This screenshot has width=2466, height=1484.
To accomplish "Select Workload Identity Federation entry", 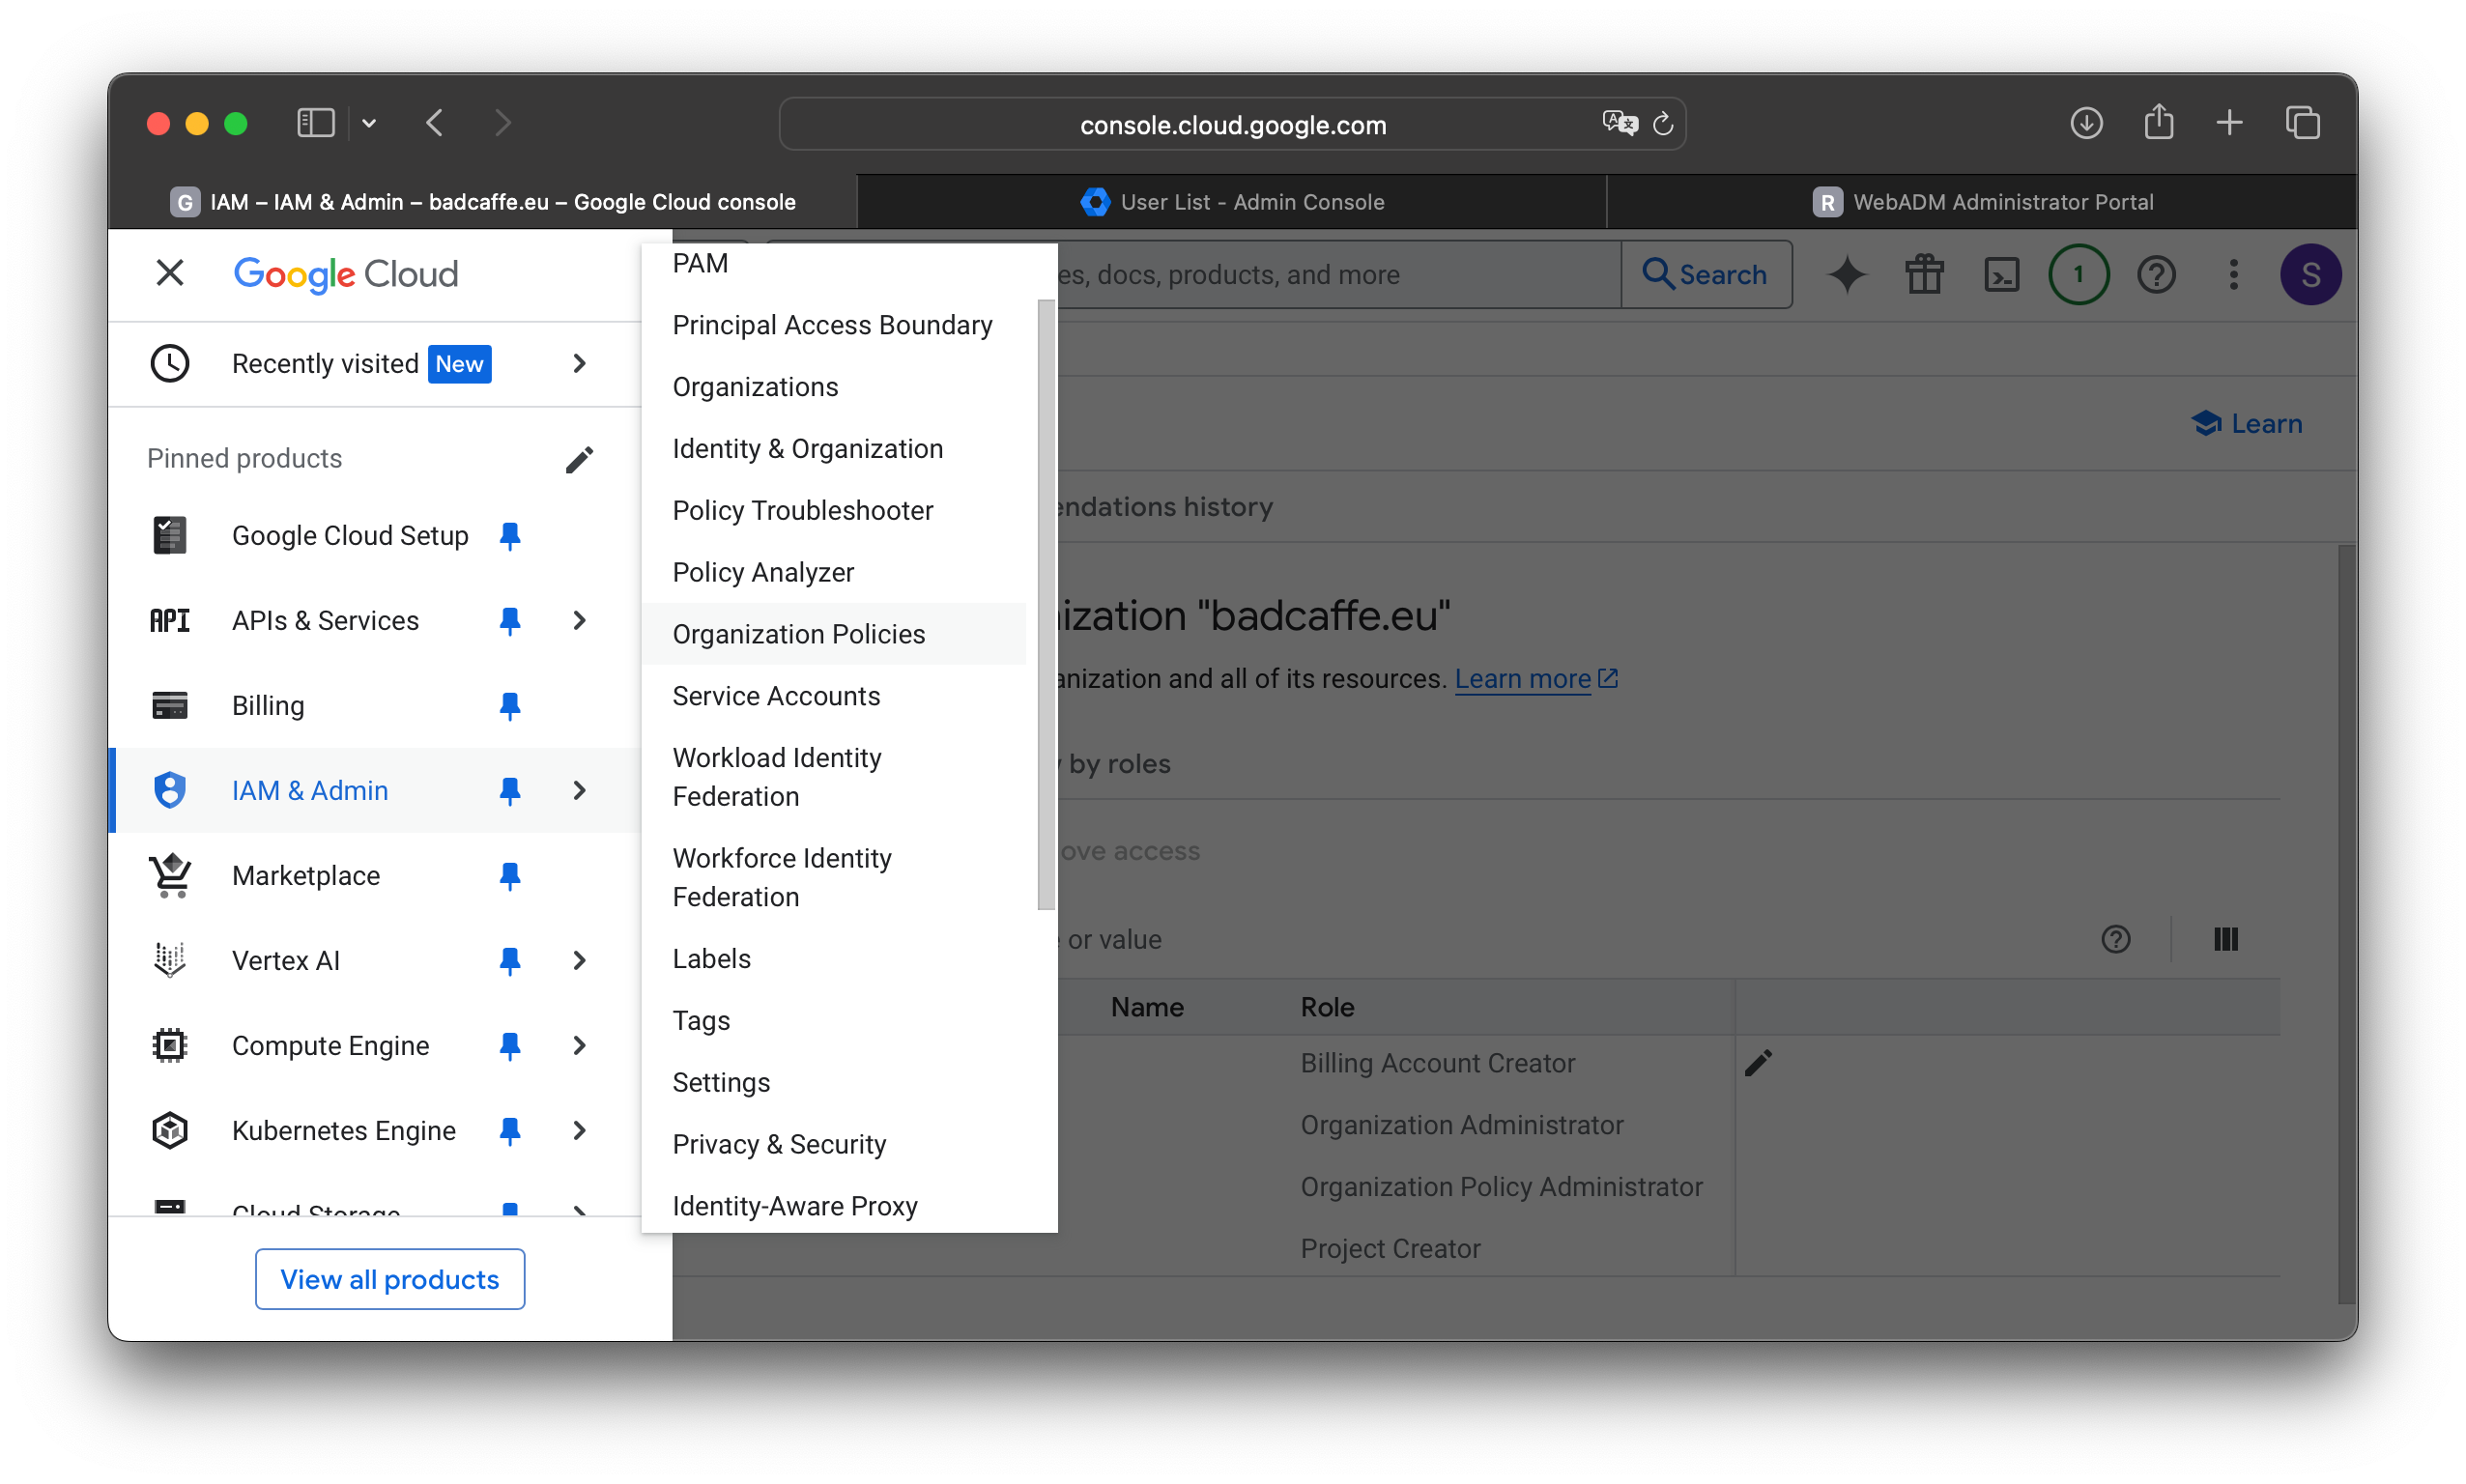I will point(834,777).
